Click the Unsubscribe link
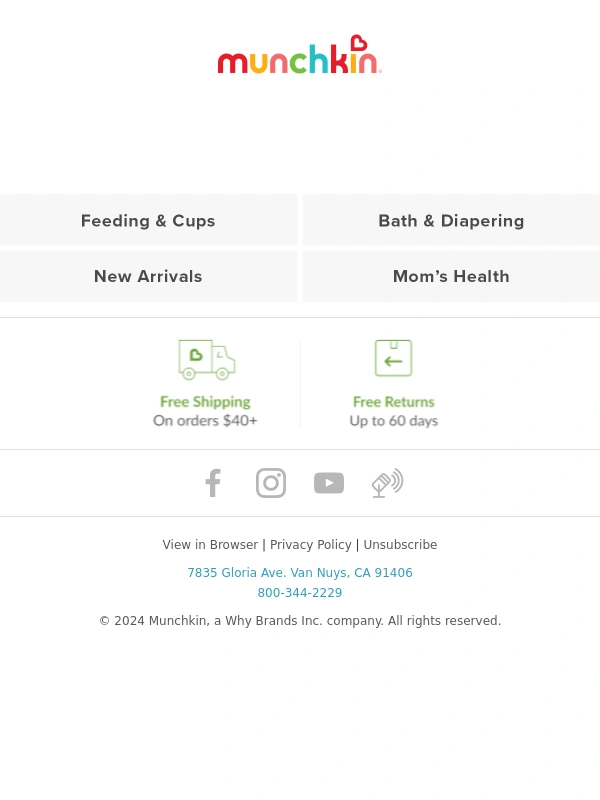 400,544
